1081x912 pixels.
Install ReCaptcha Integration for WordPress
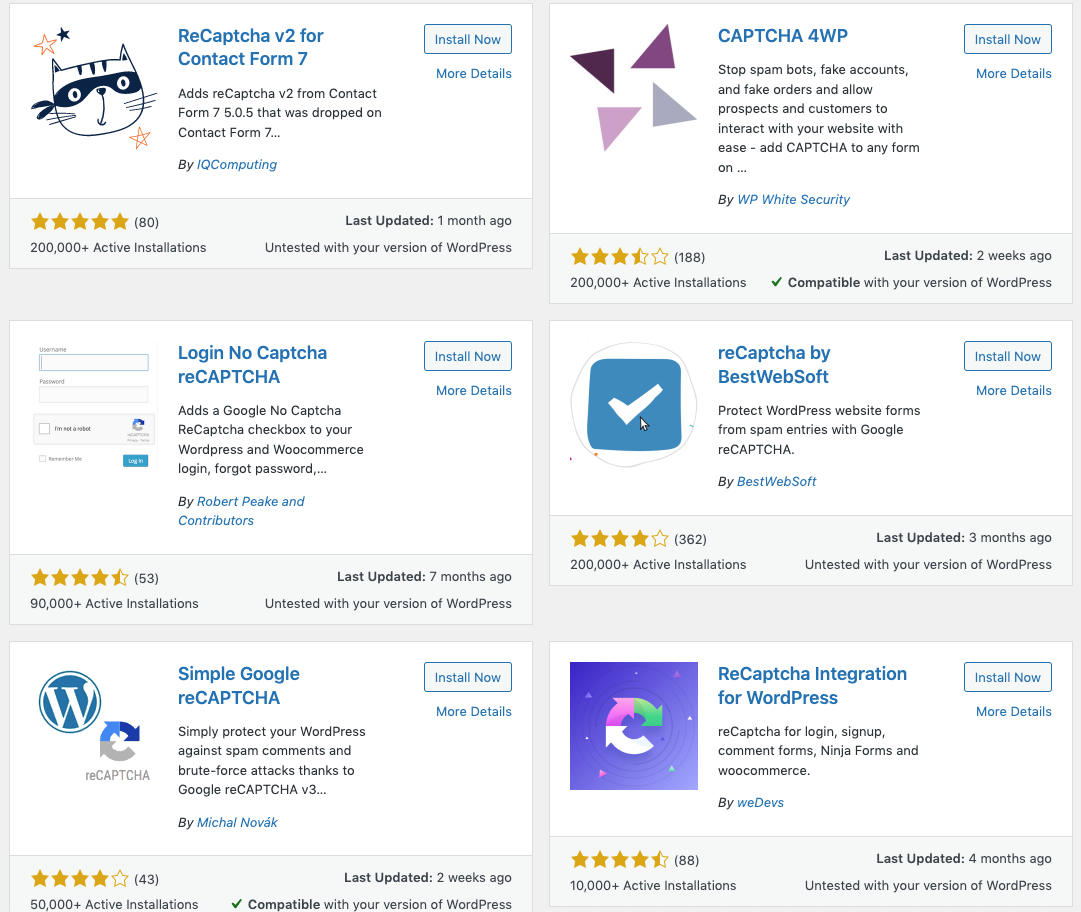[x=1007, y=678]
